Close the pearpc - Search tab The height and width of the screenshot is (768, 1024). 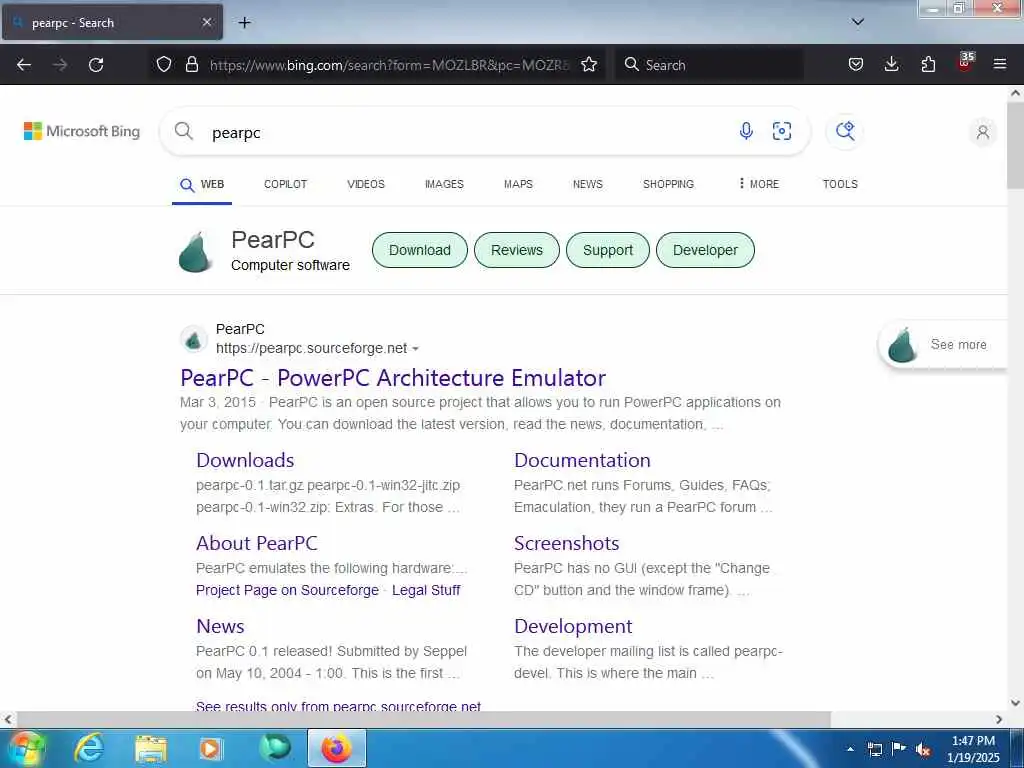[206, 22]
